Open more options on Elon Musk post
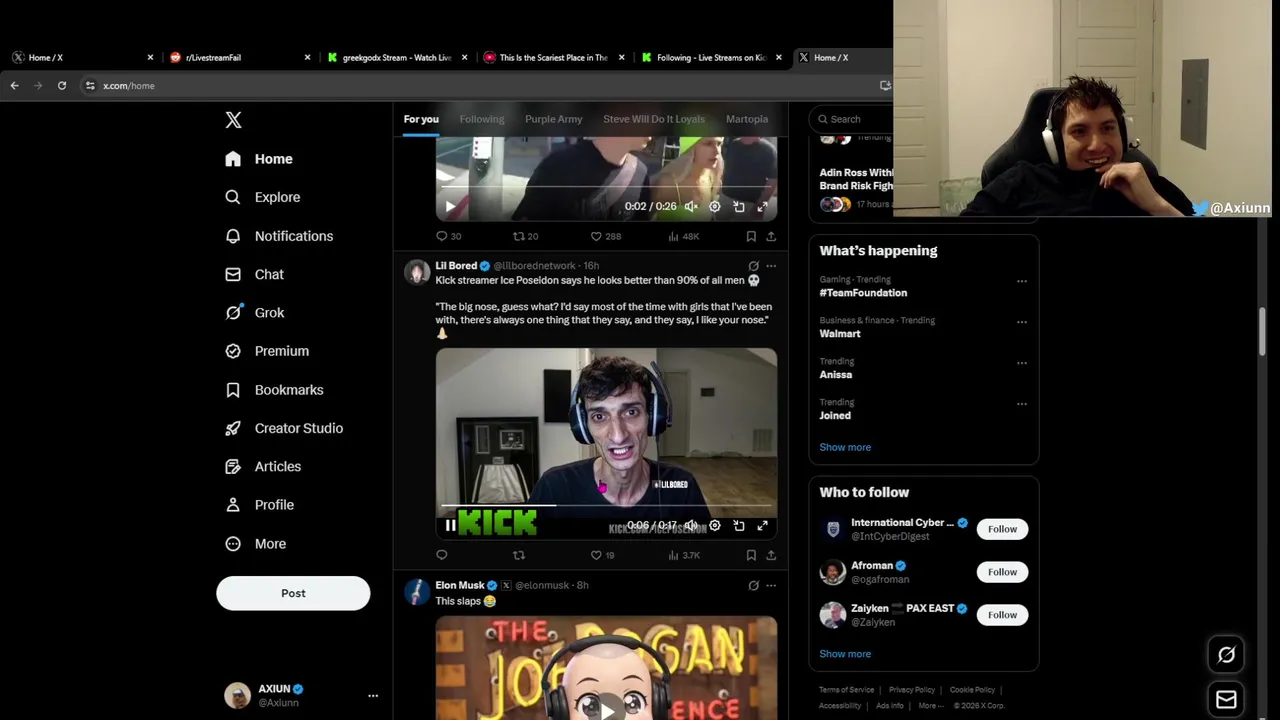The width and height of the screenshot is (1280, 720). pyautogui.click(x=771, y=585)
